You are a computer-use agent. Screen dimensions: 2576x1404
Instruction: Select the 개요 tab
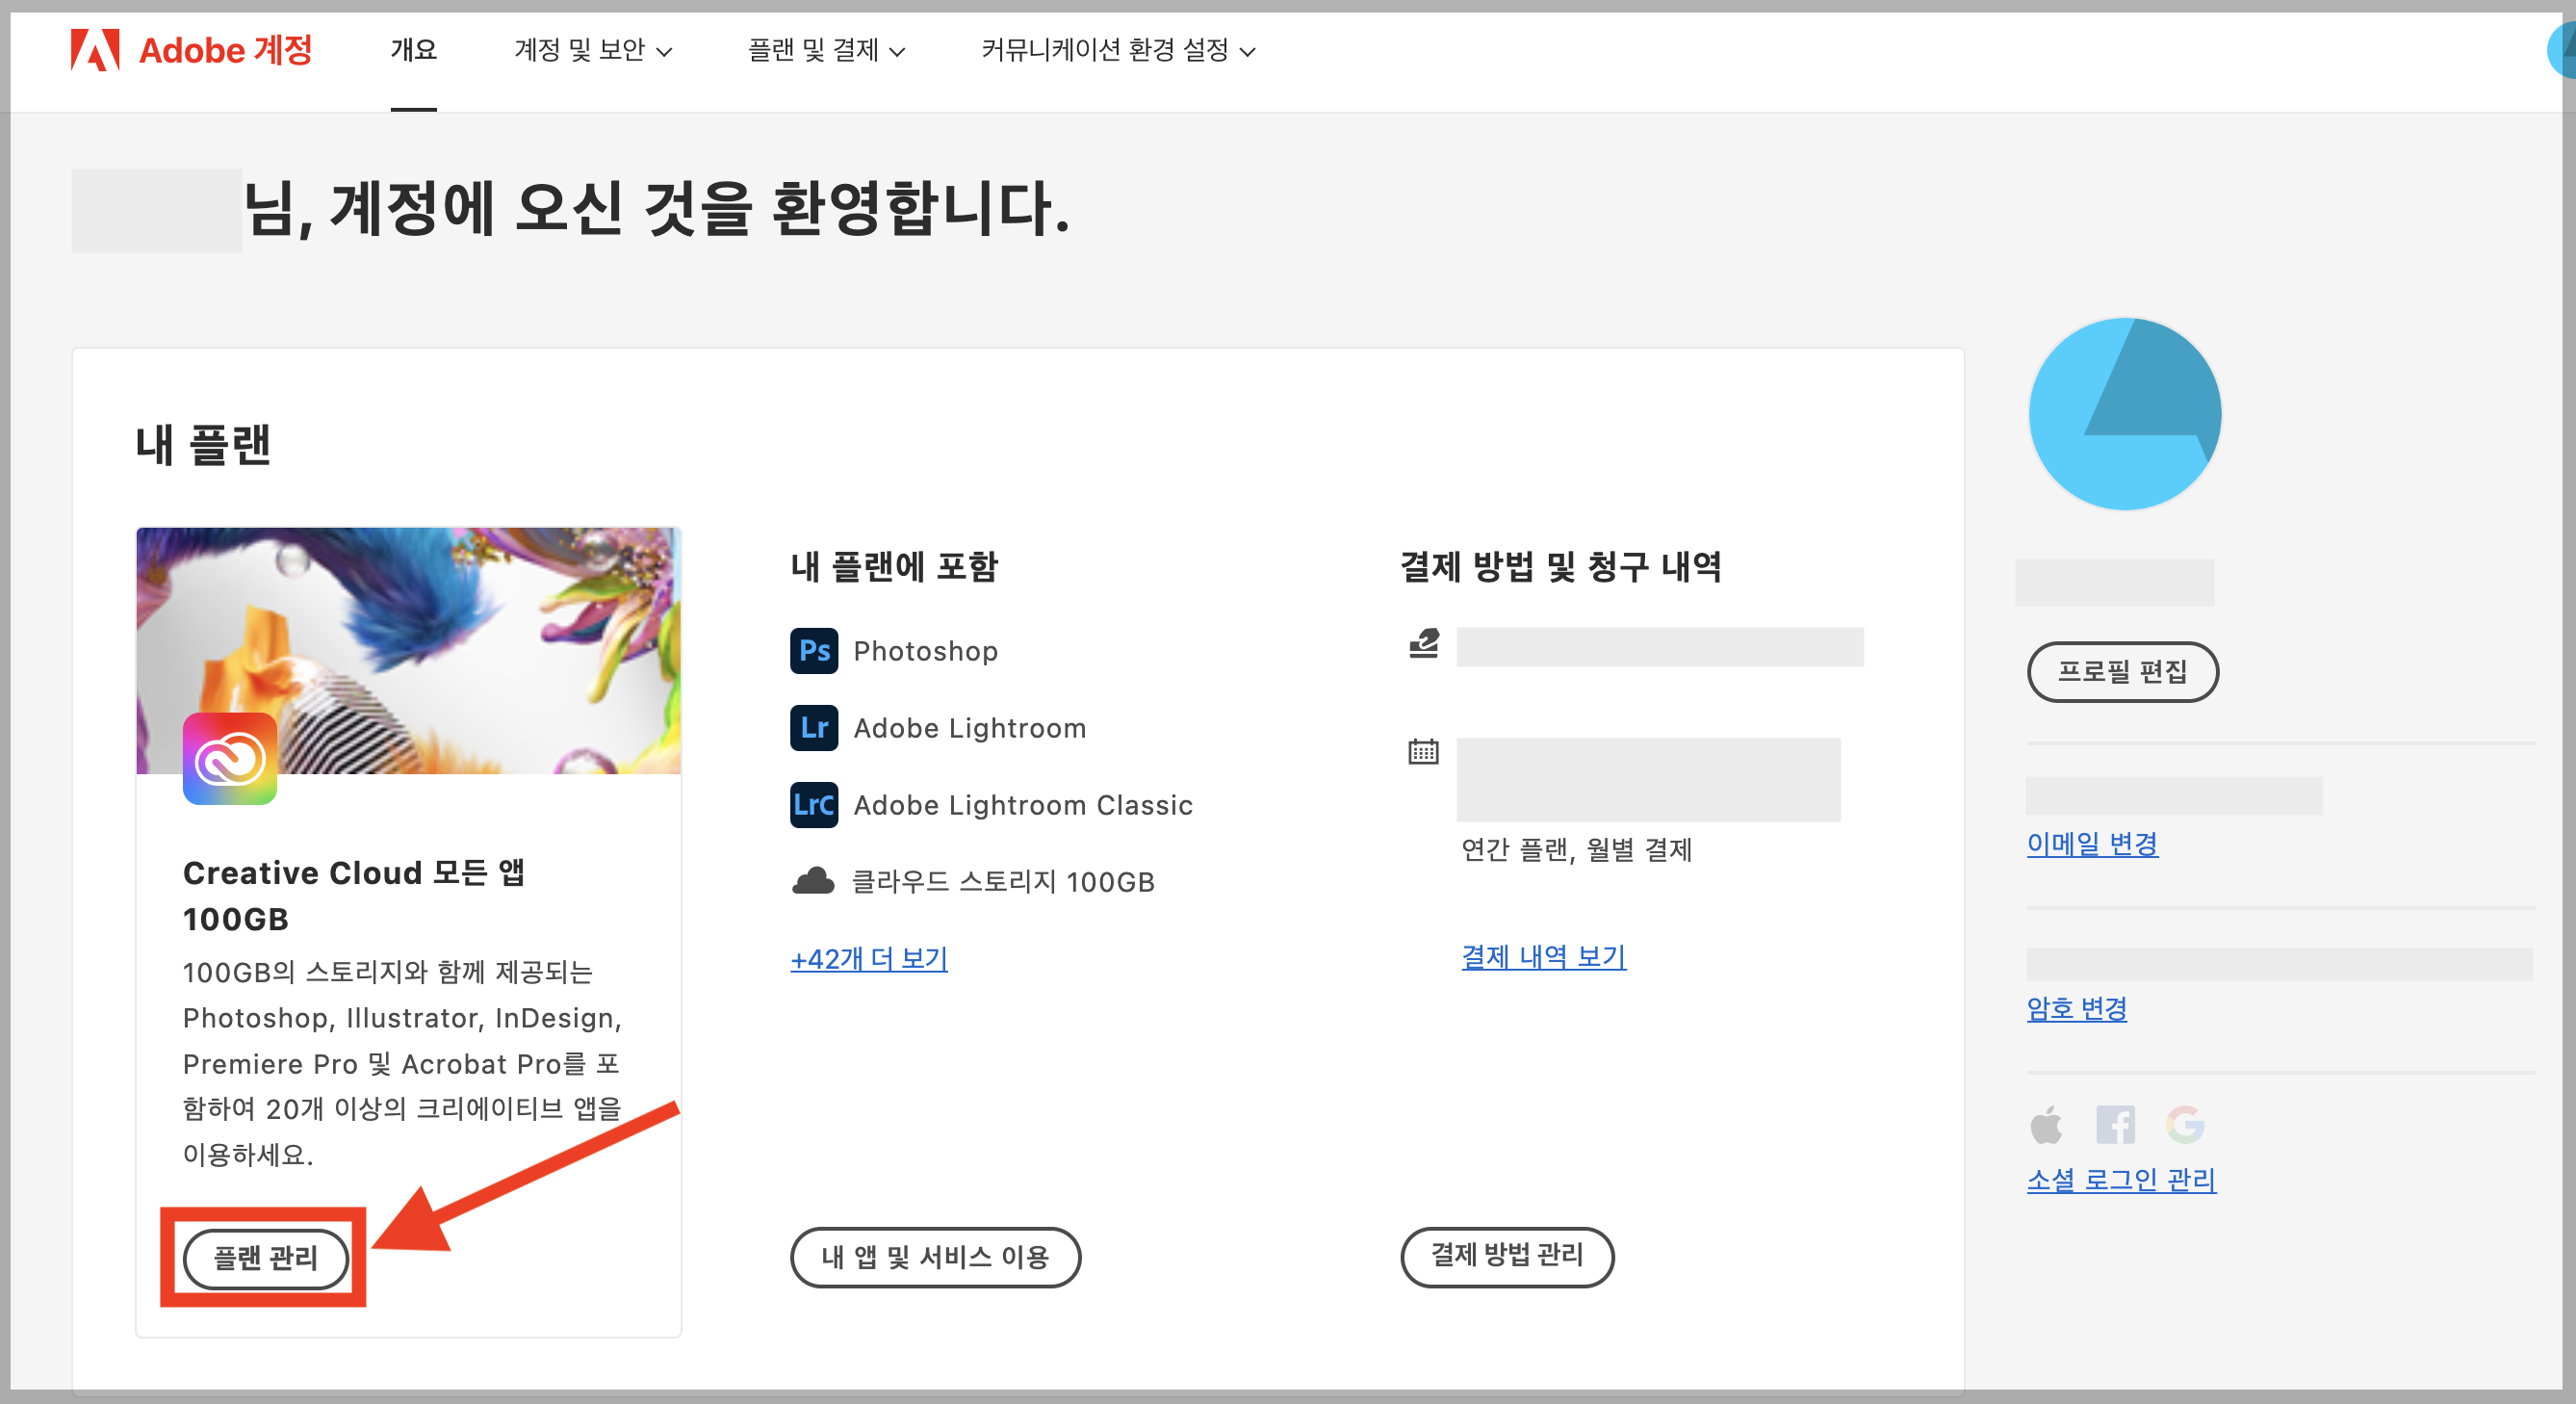pyautogui.click(x=413, y=50)
